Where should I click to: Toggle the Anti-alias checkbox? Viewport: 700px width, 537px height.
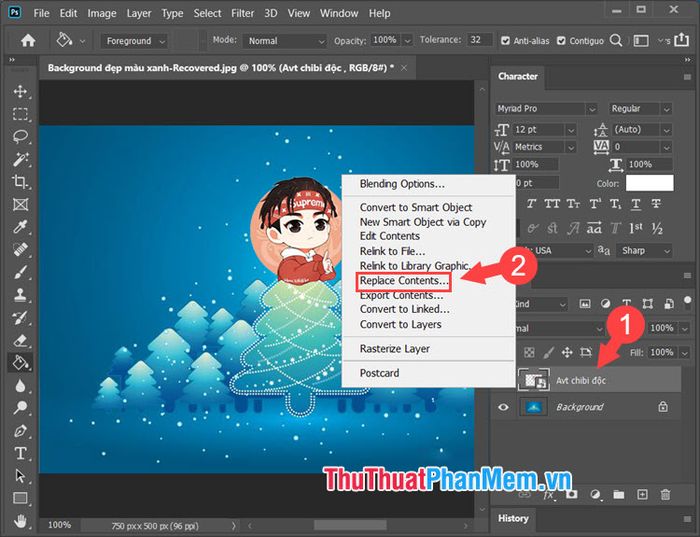pos(505,41)
